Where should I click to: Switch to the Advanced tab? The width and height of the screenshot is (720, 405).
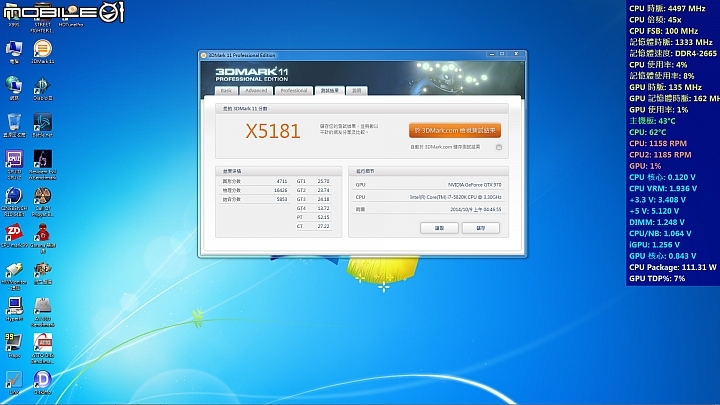click(x=256, y=90)
